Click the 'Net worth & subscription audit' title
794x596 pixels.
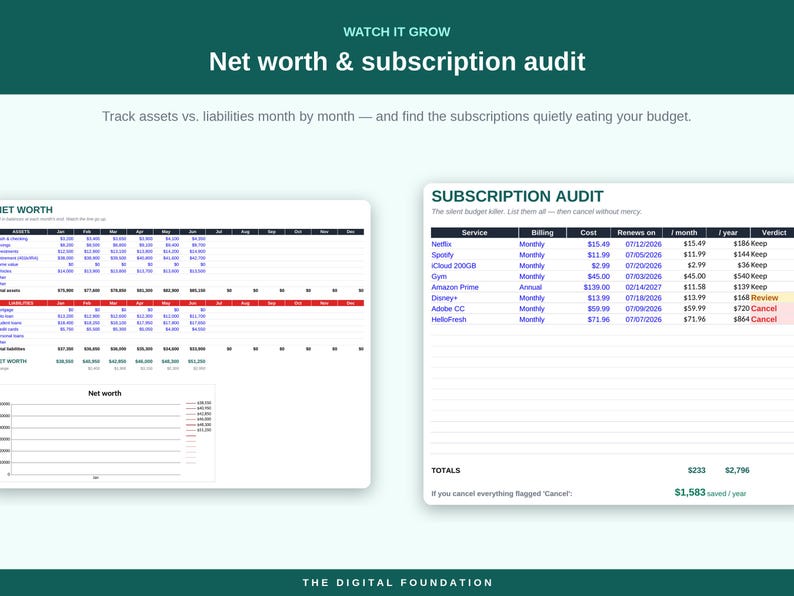[397, 62]
